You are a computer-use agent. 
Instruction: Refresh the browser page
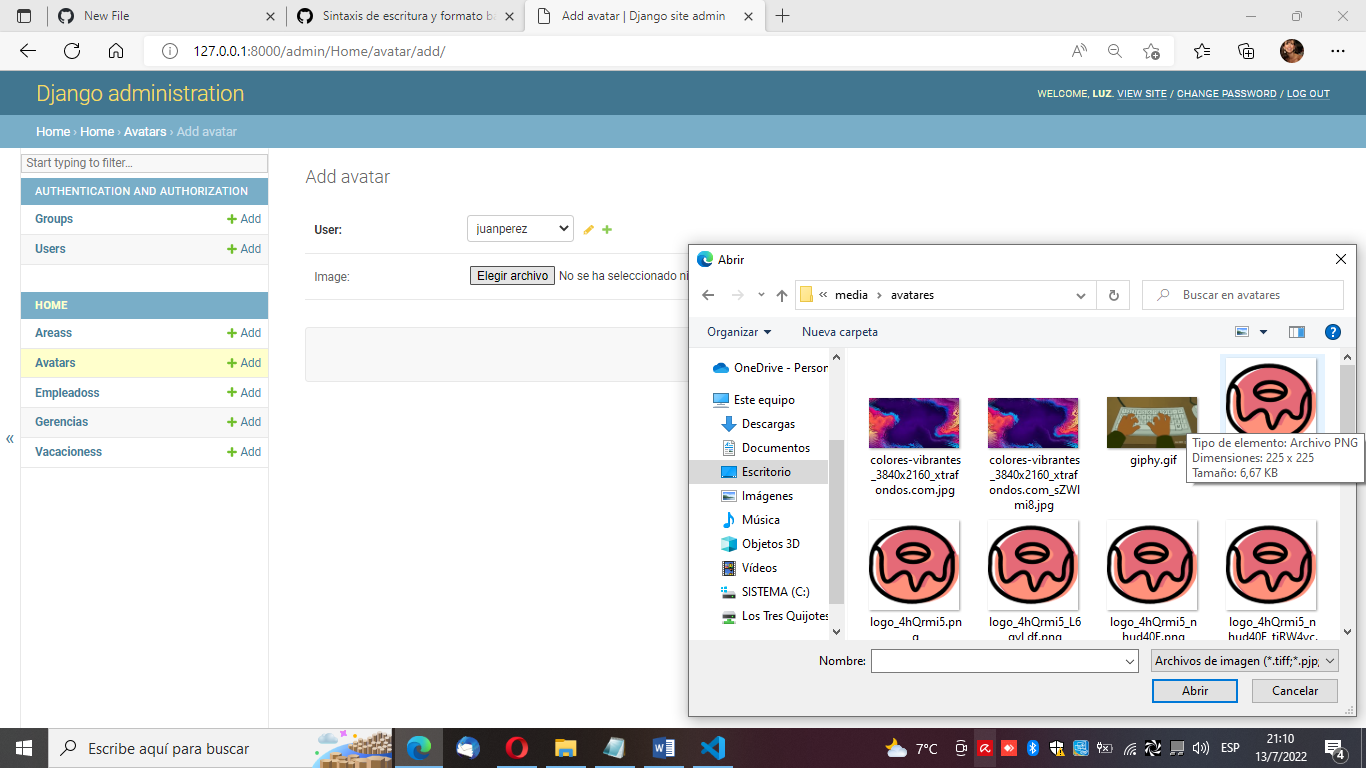point(72,51)
